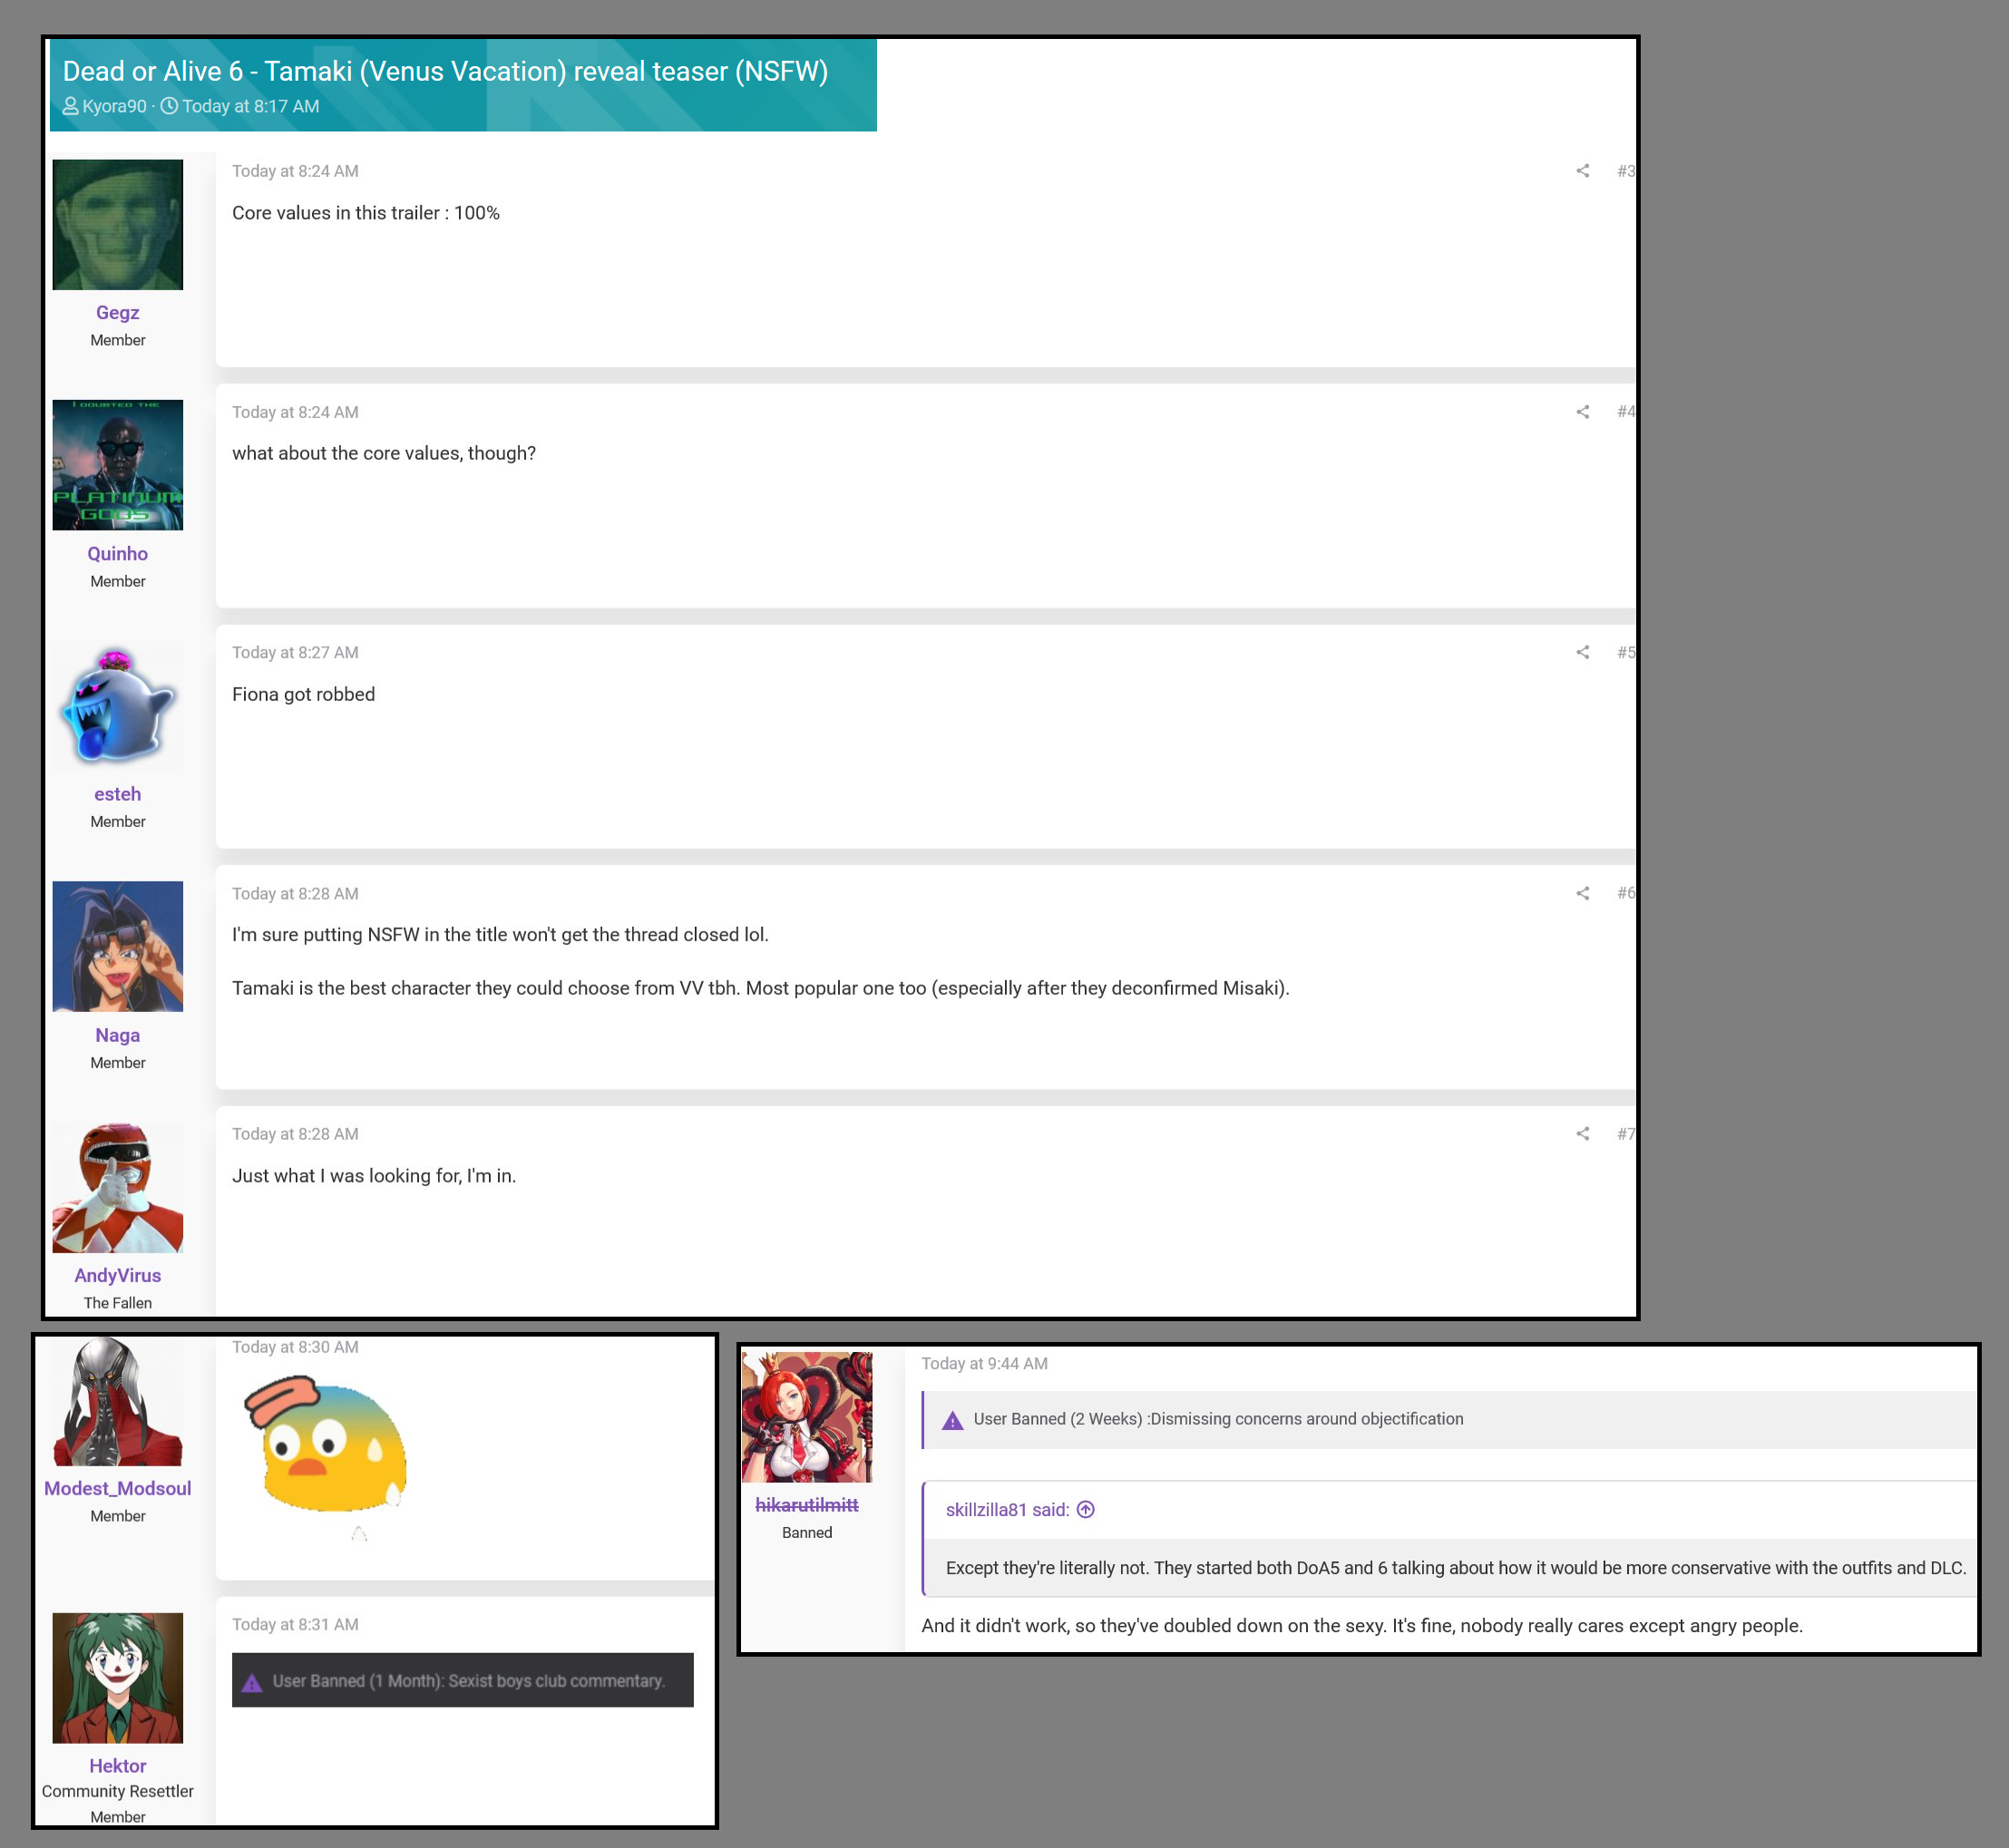Viewport: 2009px width, 1848px height.
Task: Click the reply starting "And it didn't work"
Action: pyautogui.click(x=1362, y=1626)
